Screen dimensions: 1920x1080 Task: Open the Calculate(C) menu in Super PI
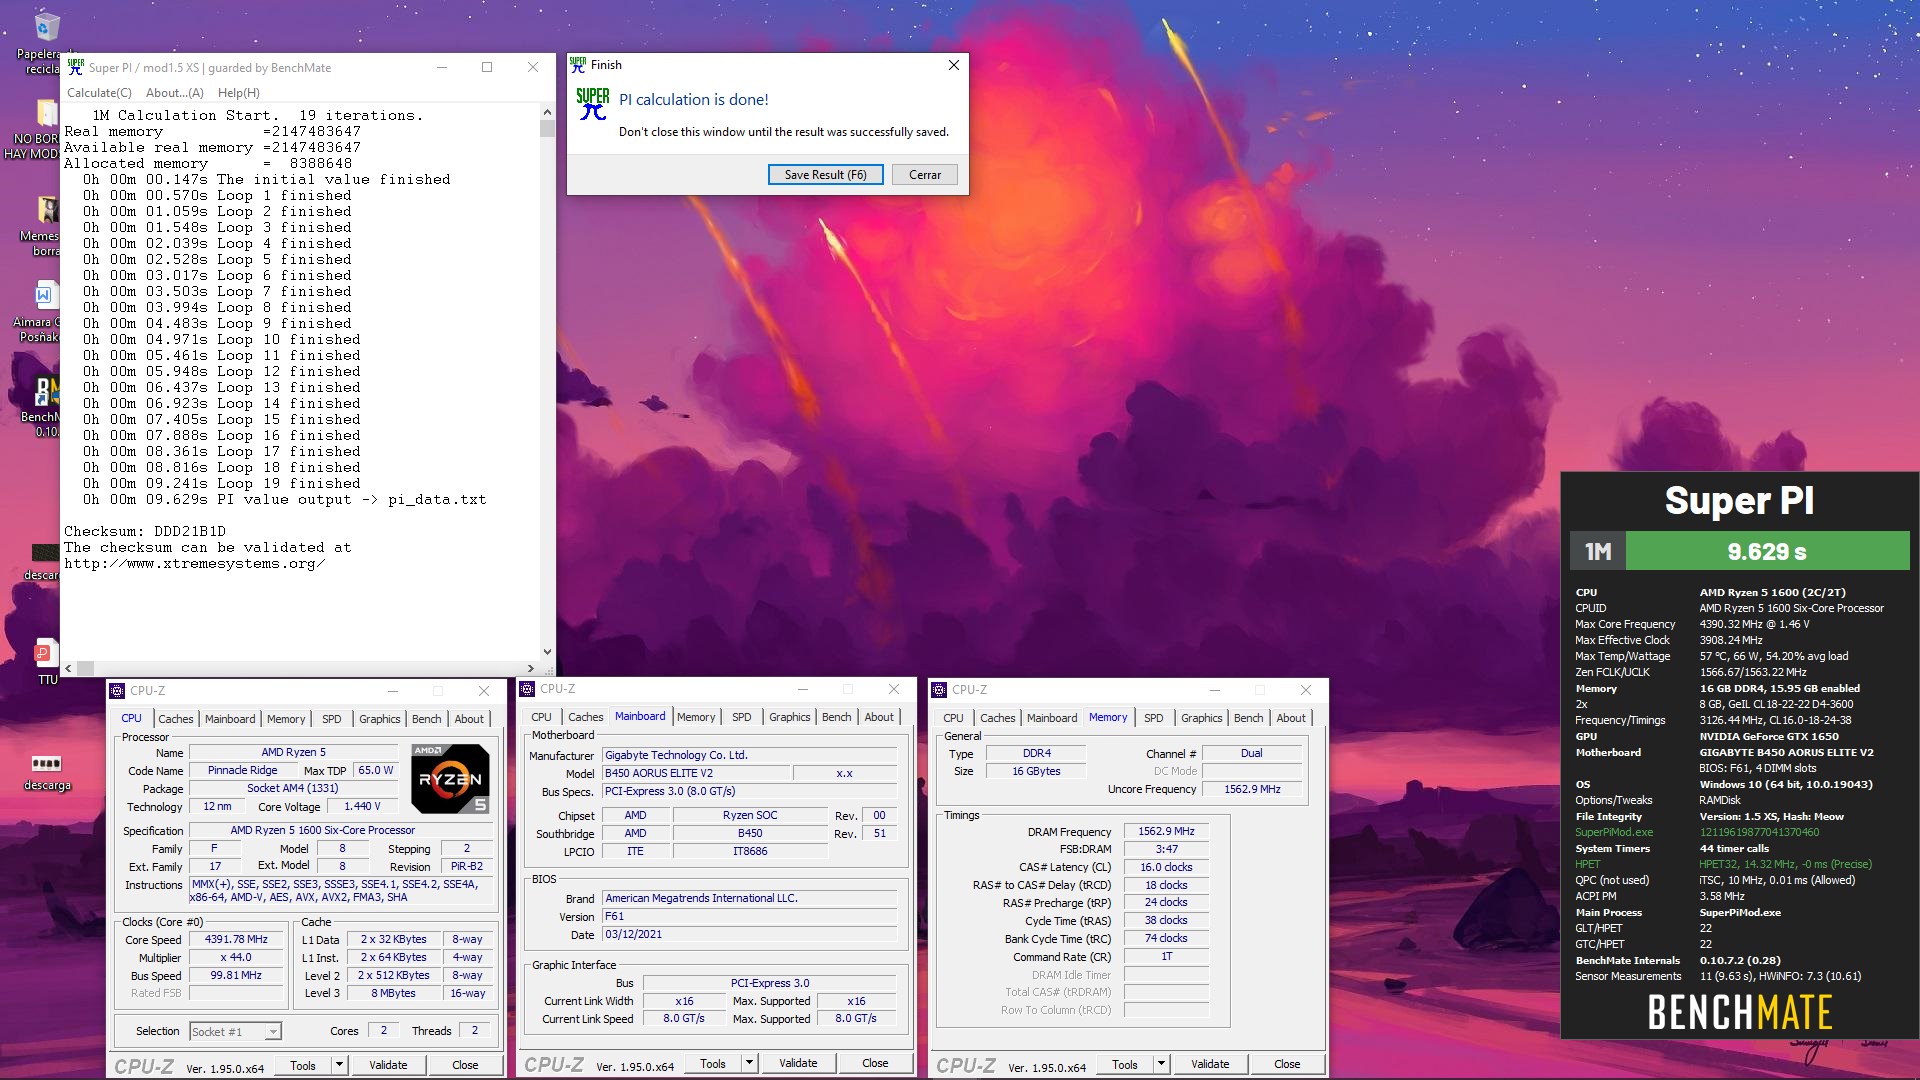99,93
